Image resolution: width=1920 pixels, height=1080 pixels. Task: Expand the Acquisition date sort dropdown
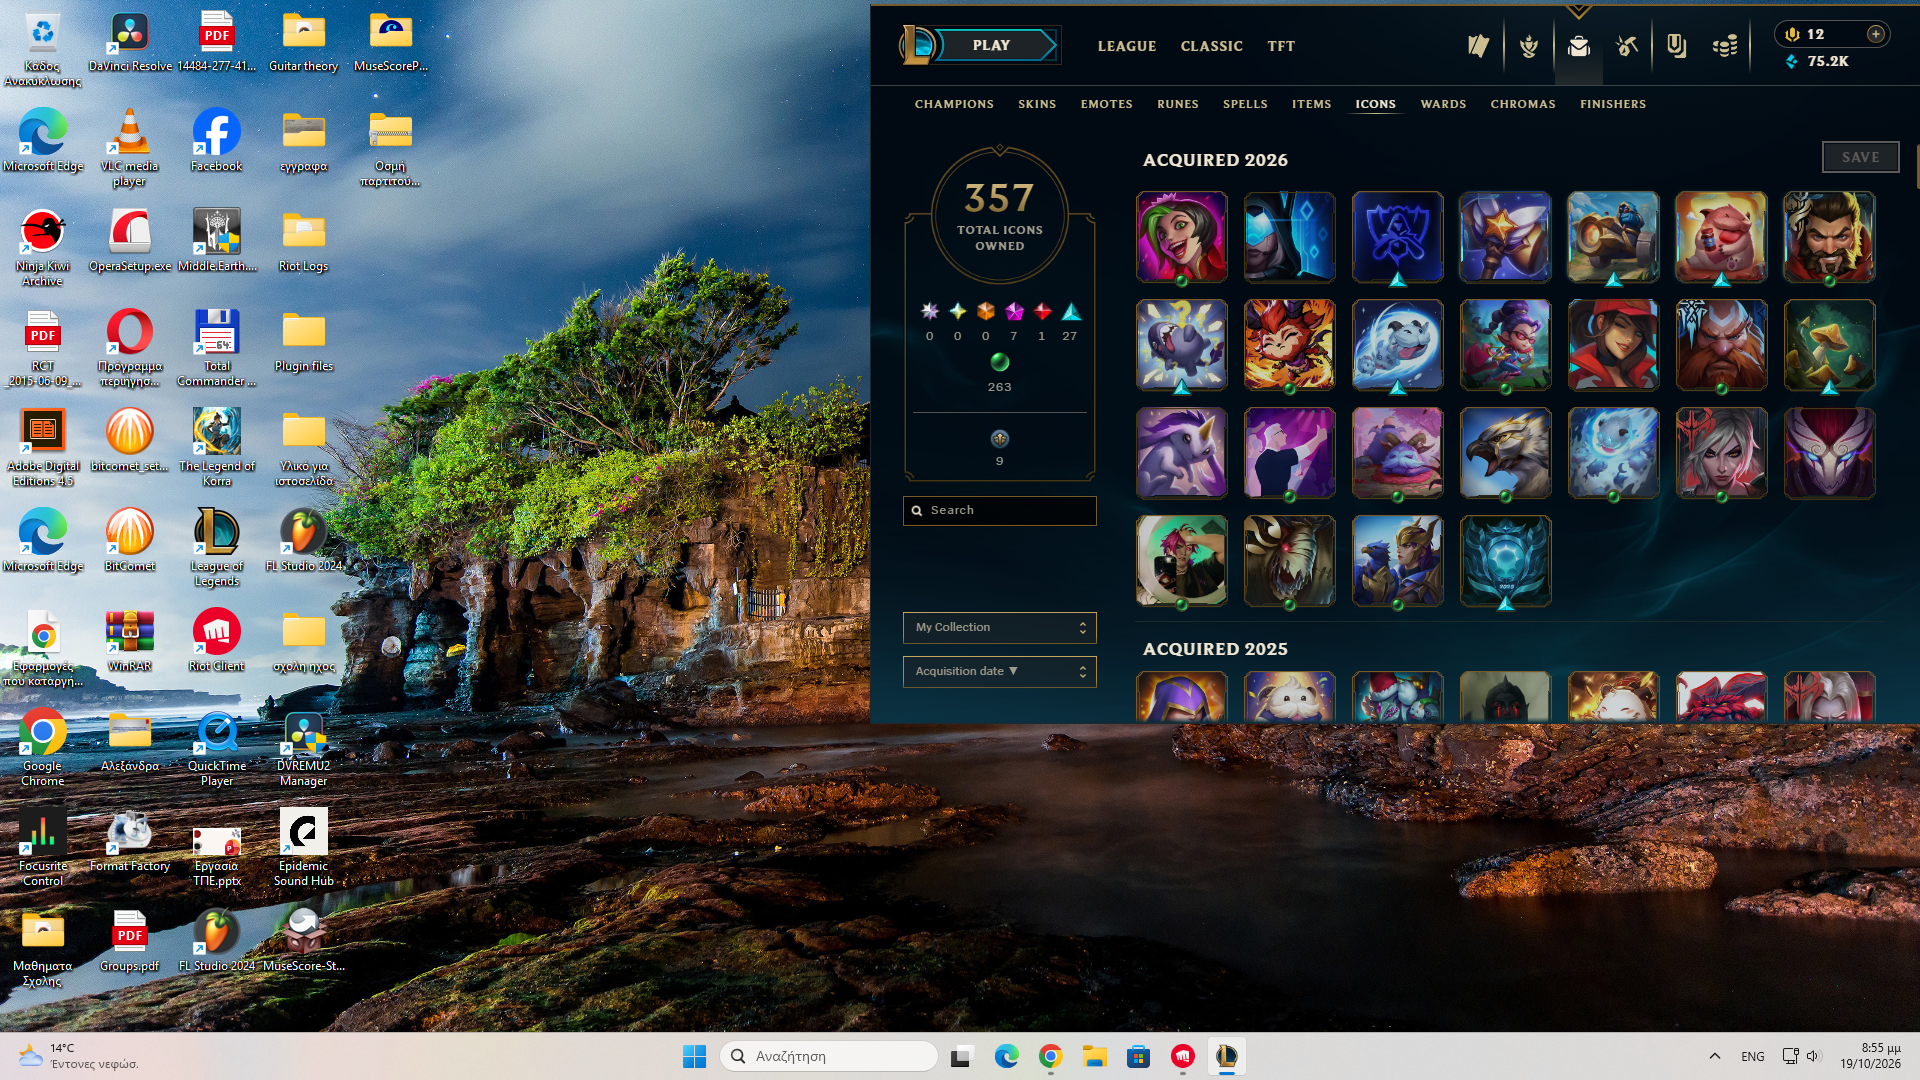tap(999, 671)
